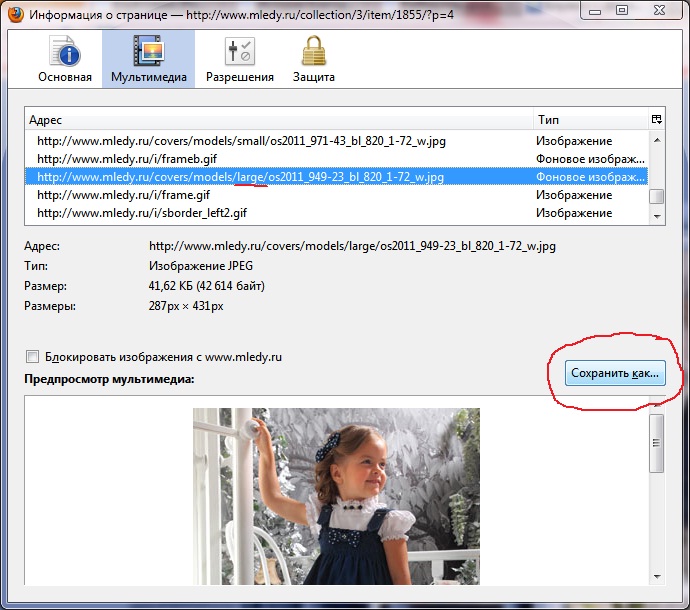Click the media list scrollbar thumb
This screenshot has width=690, height=610.
pyautogui.click(x=657, y=196)
